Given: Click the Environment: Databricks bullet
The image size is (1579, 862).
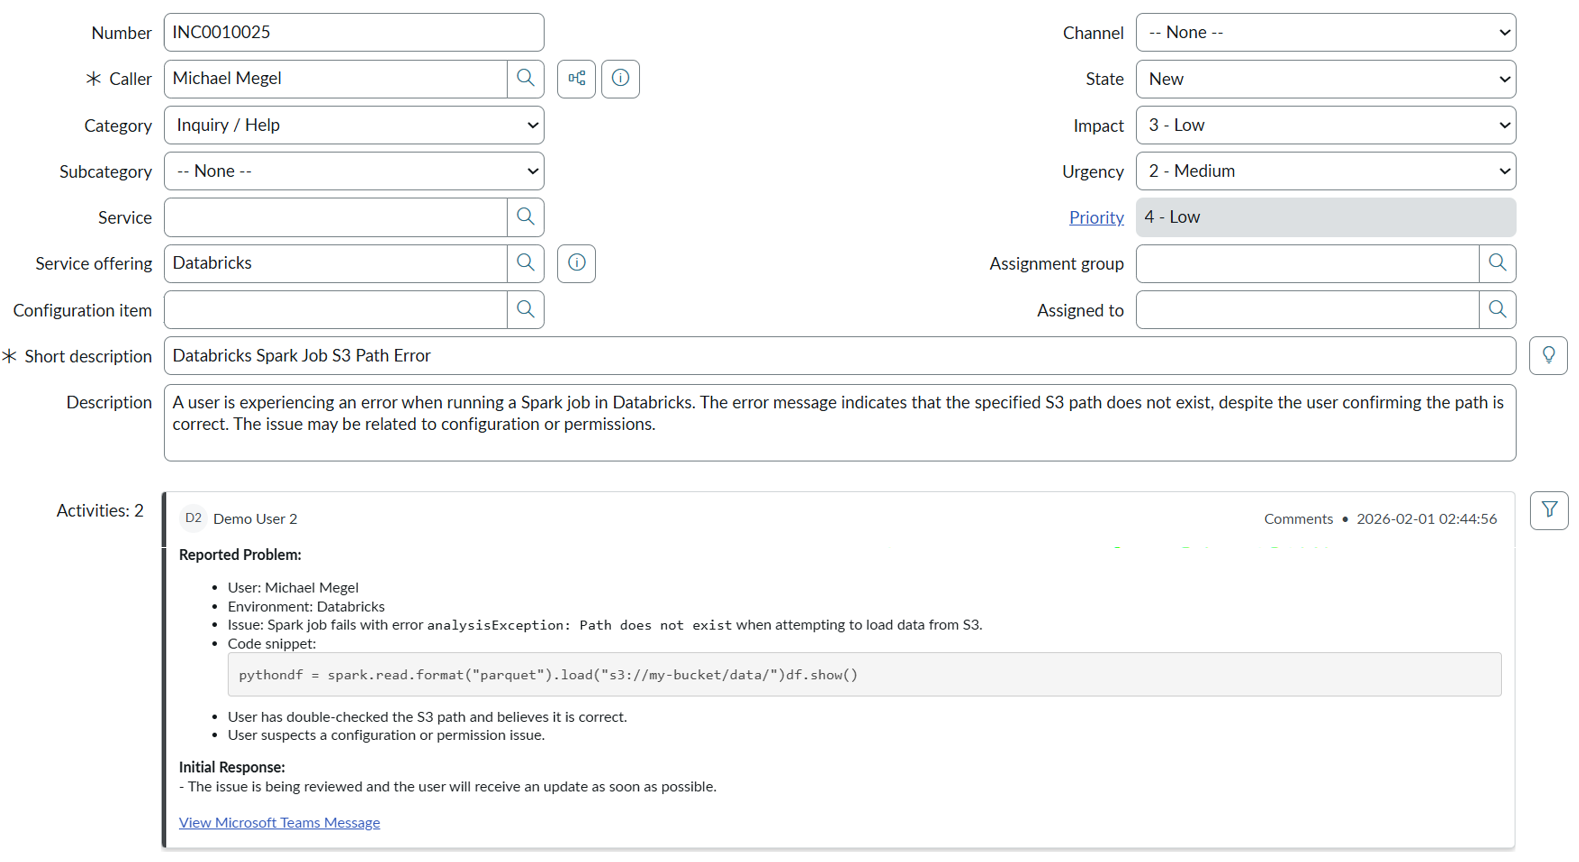Looking at the screenshot, I should 306,606.
